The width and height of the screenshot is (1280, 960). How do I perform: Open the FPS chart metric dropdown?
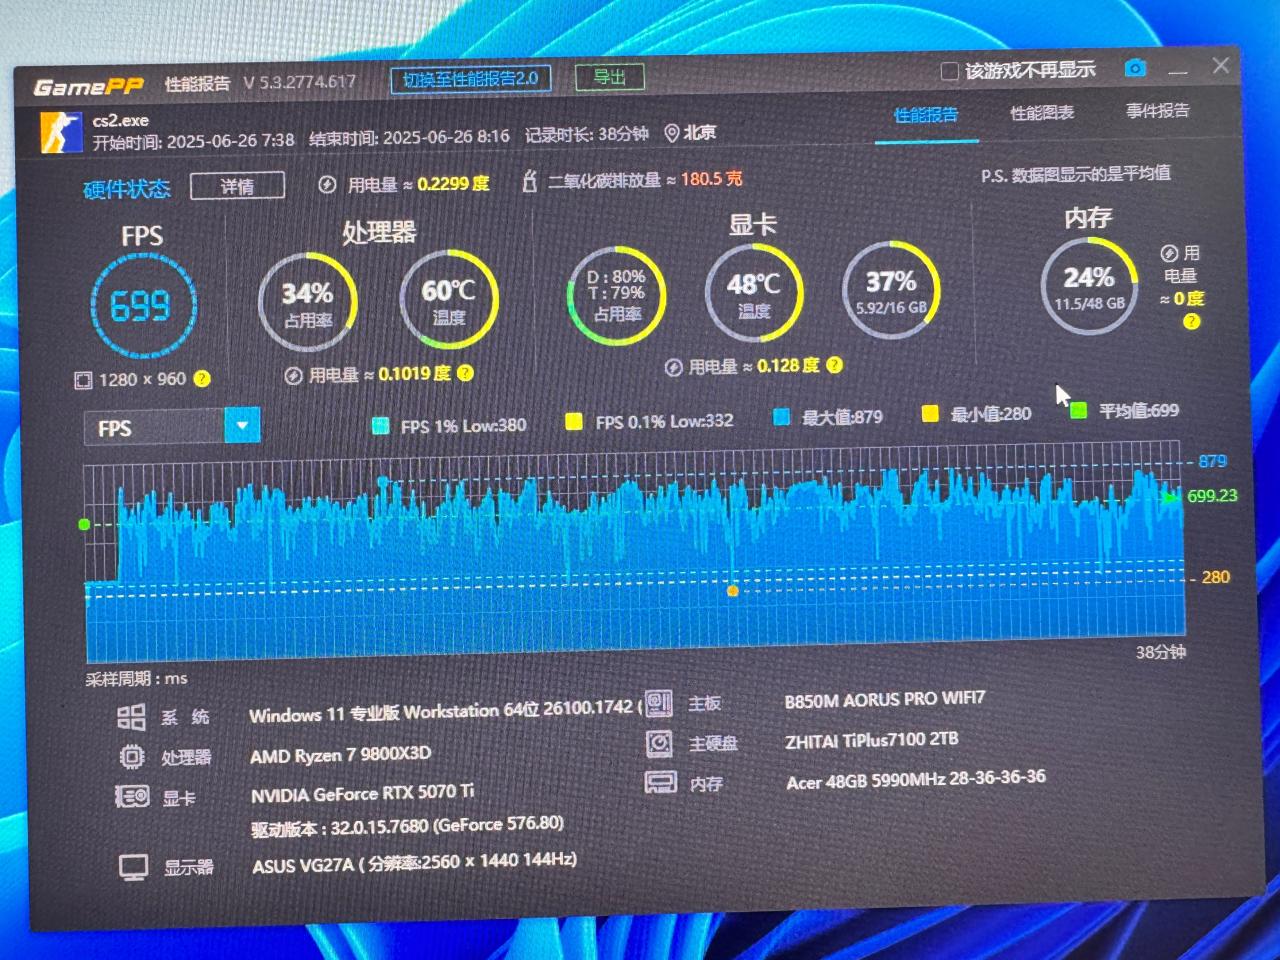(x=243, y=426)
